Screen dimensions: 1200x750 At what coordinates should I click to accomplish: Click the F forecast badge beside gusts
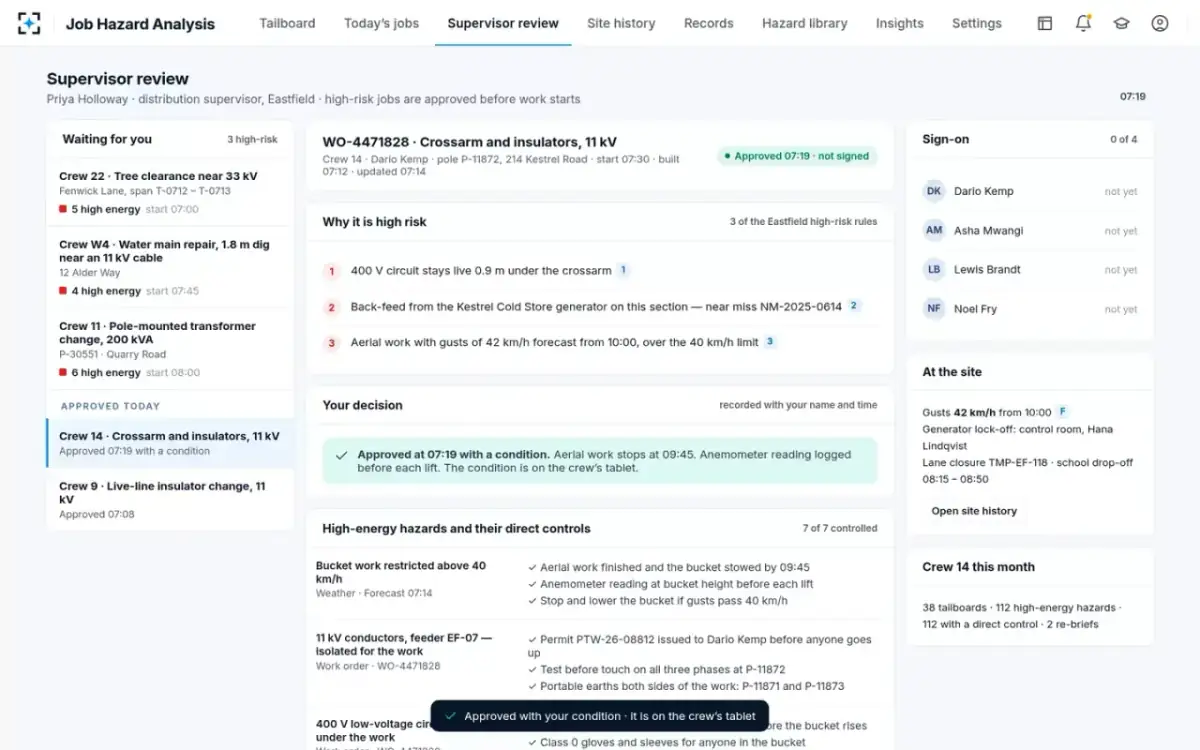[x=1062, y=411]
